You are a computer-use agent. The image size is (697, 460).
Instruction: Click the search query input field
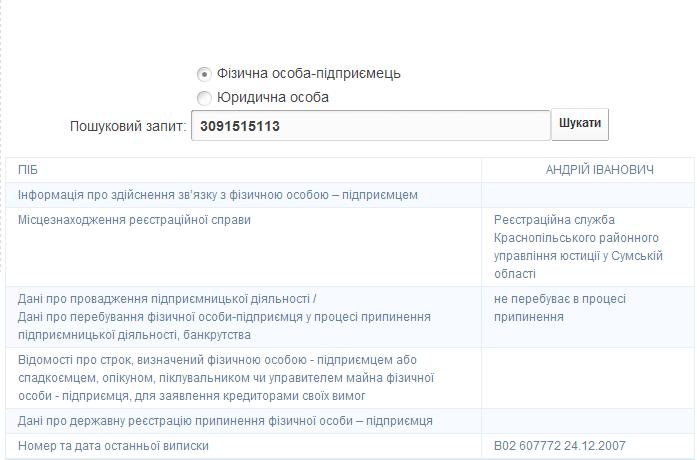tap(370, 126)
